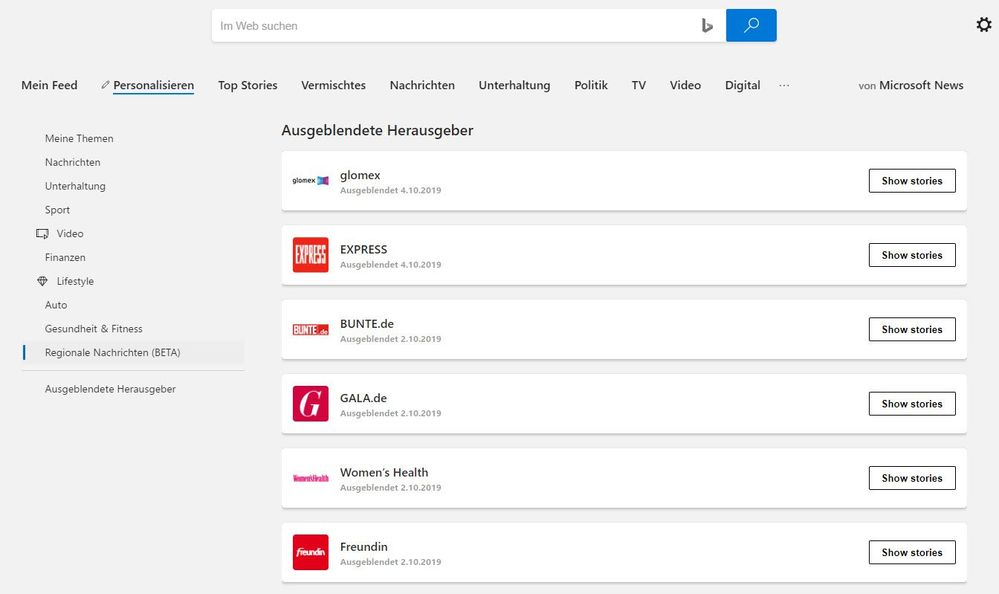Click the Women's Health publisher name
Viewport: 999px width, 594px height.
click(x=384, y=472)
